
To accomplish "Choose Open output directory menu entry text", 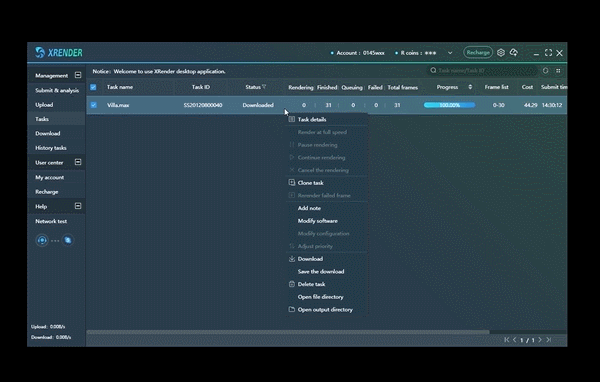I will tap(325, 310).
